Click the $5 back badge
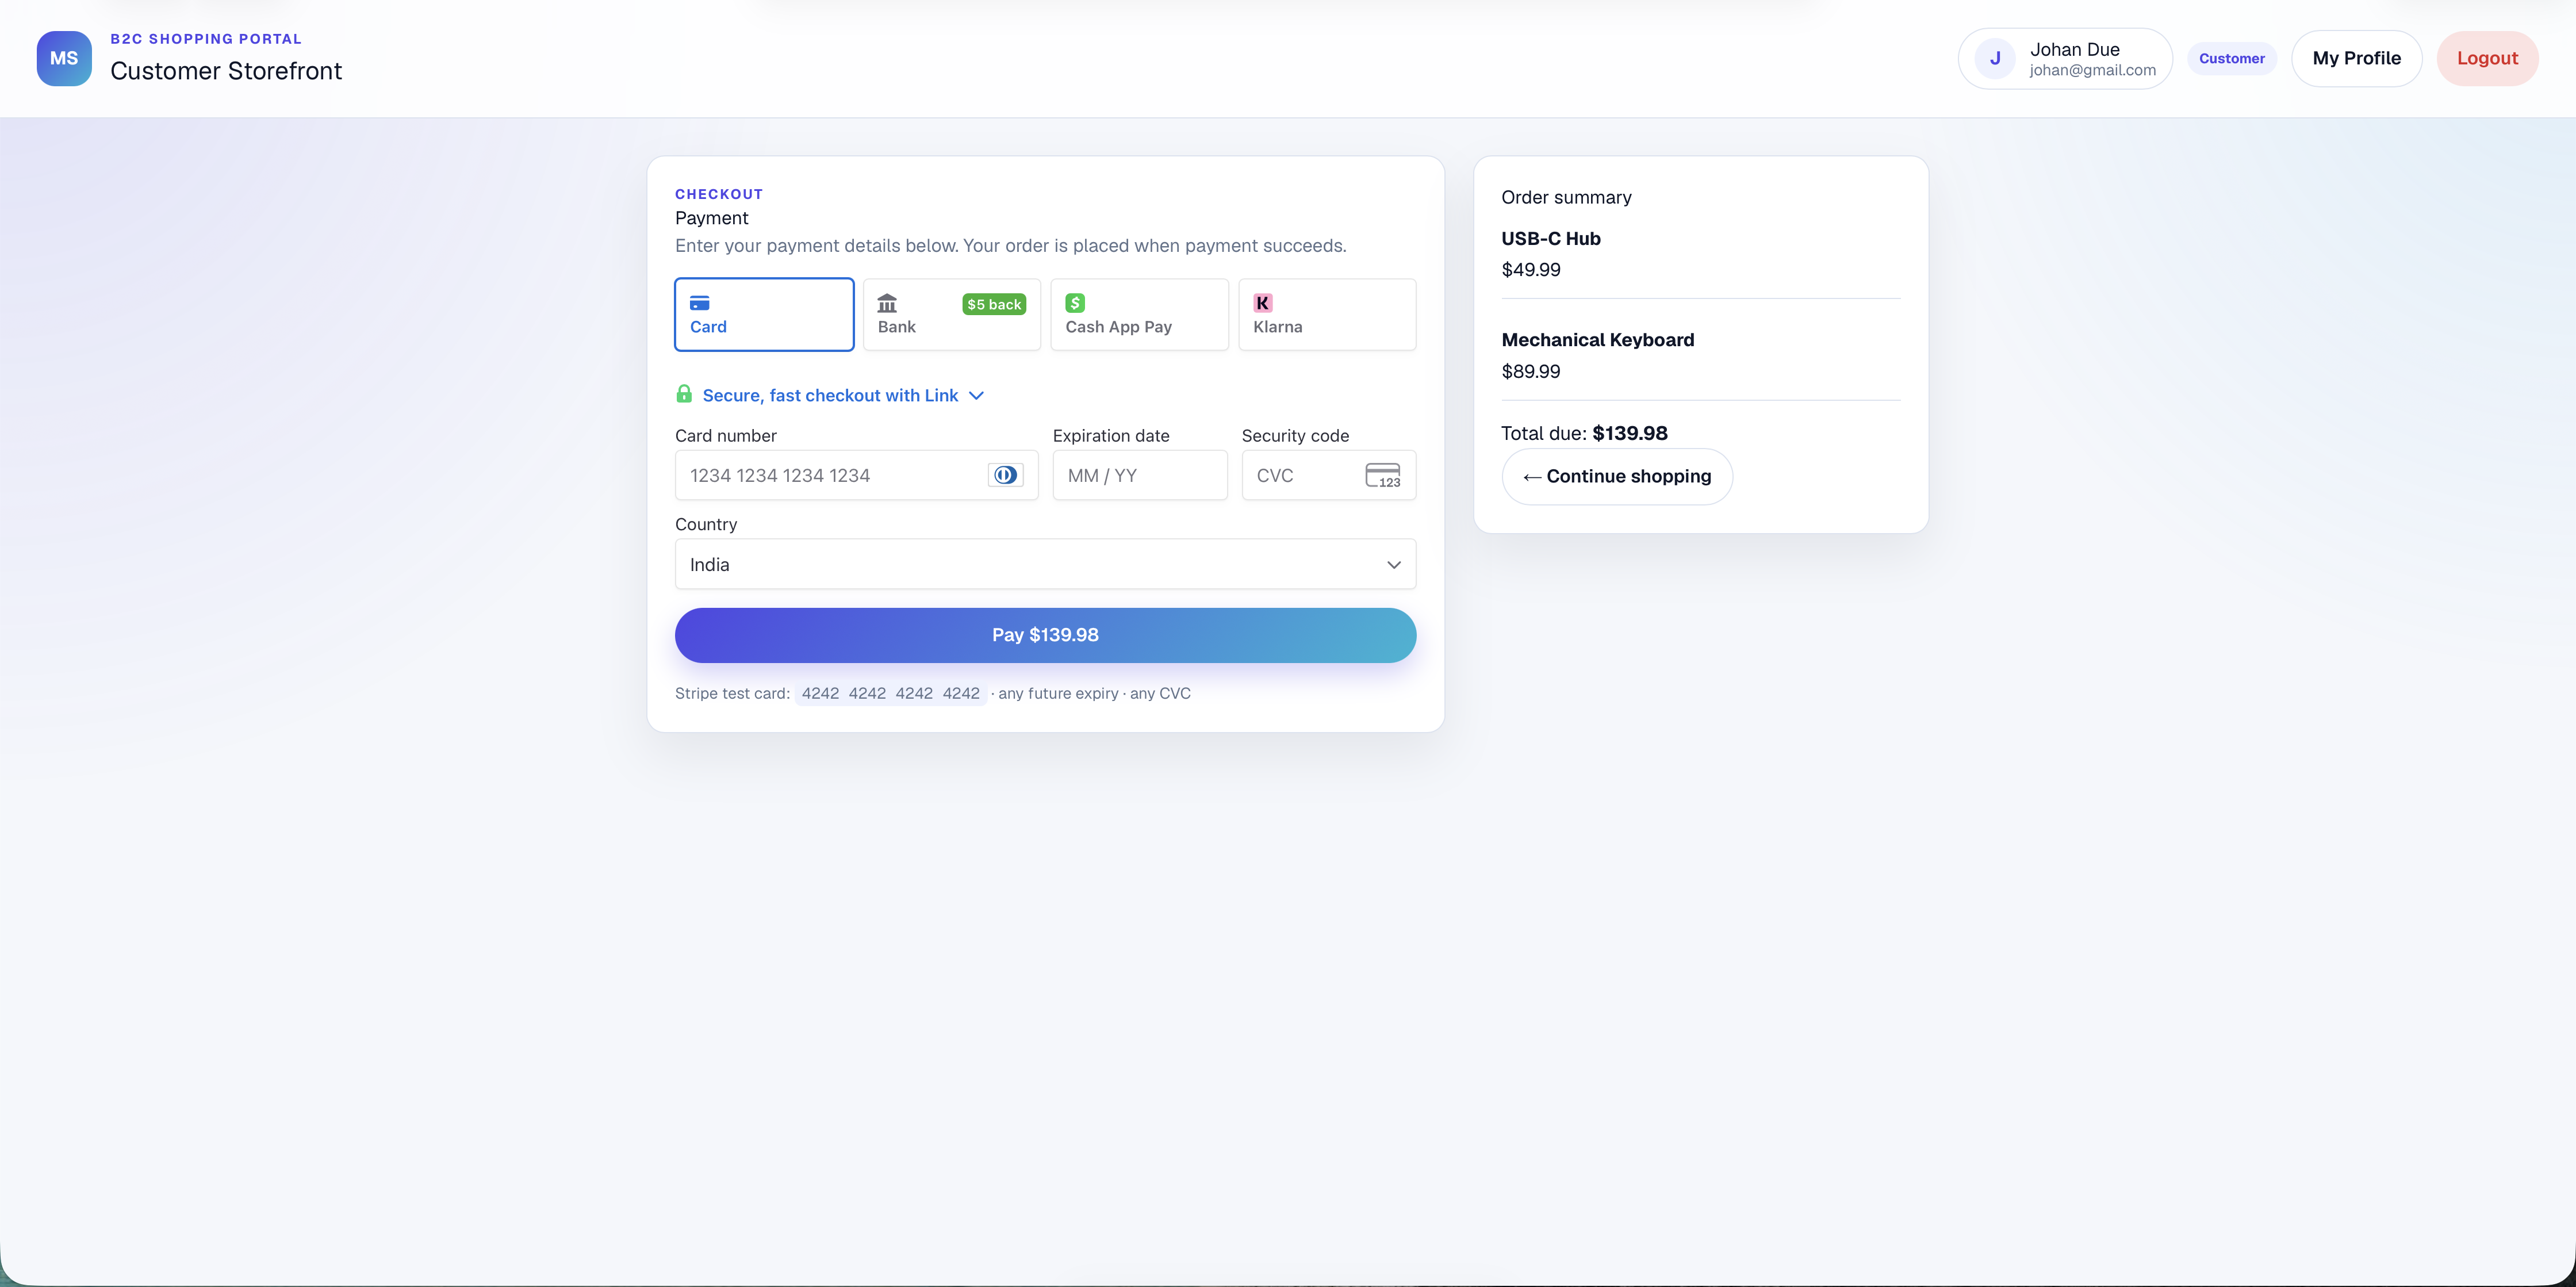Viewport: 2576px width, 1287px height. click(994, 304)
